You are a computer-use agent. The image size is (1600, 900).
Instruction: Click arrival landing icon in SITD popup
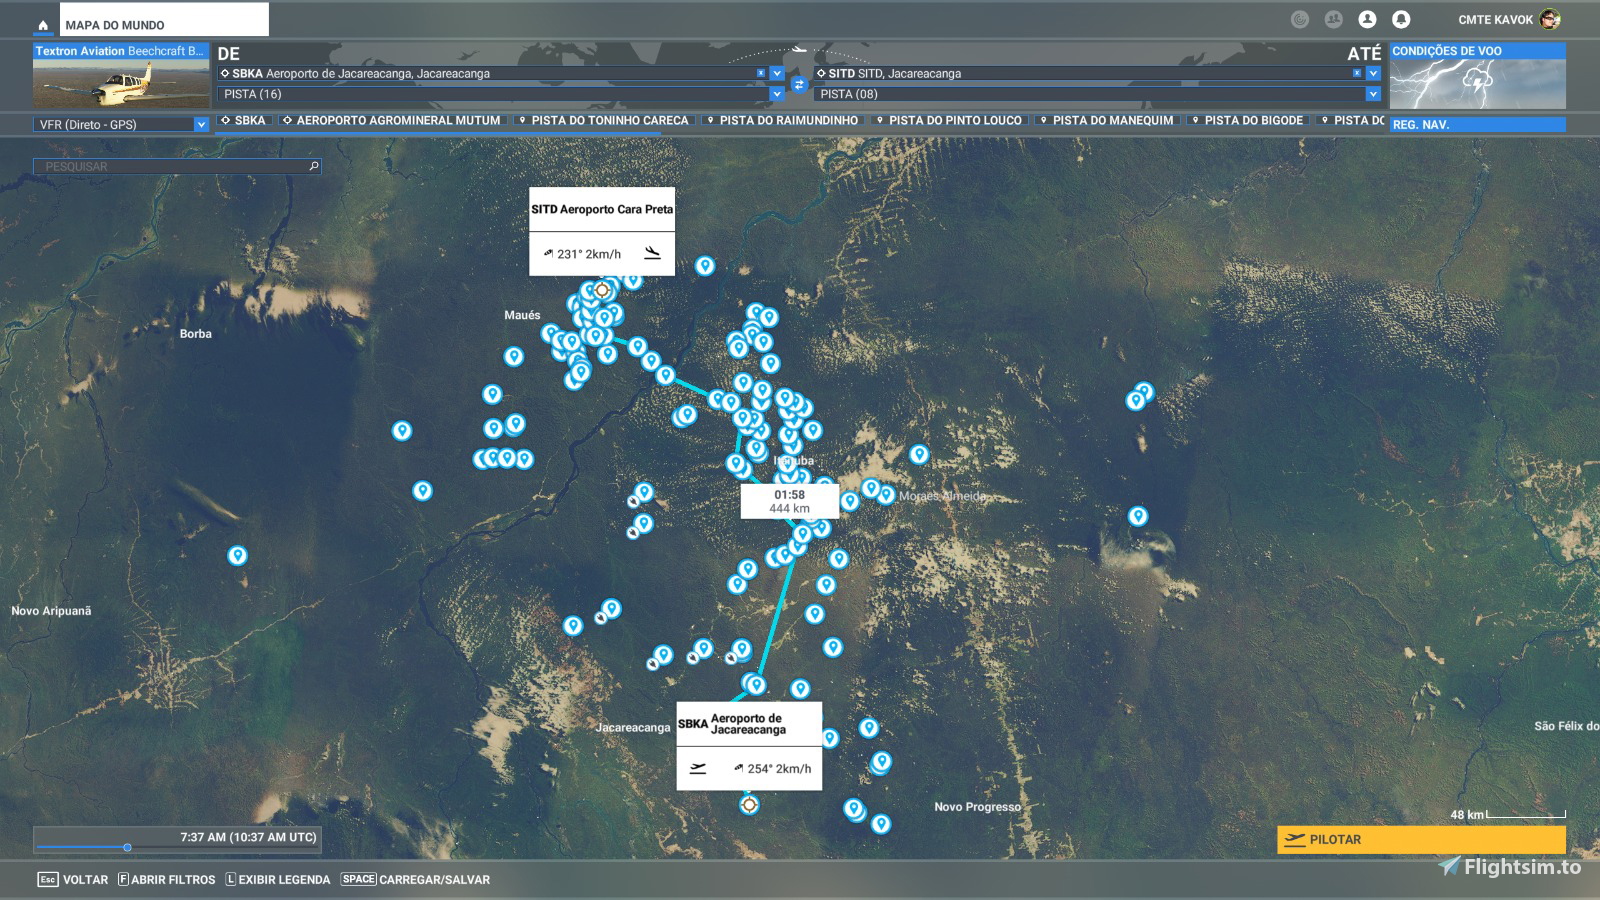point(653,253)
